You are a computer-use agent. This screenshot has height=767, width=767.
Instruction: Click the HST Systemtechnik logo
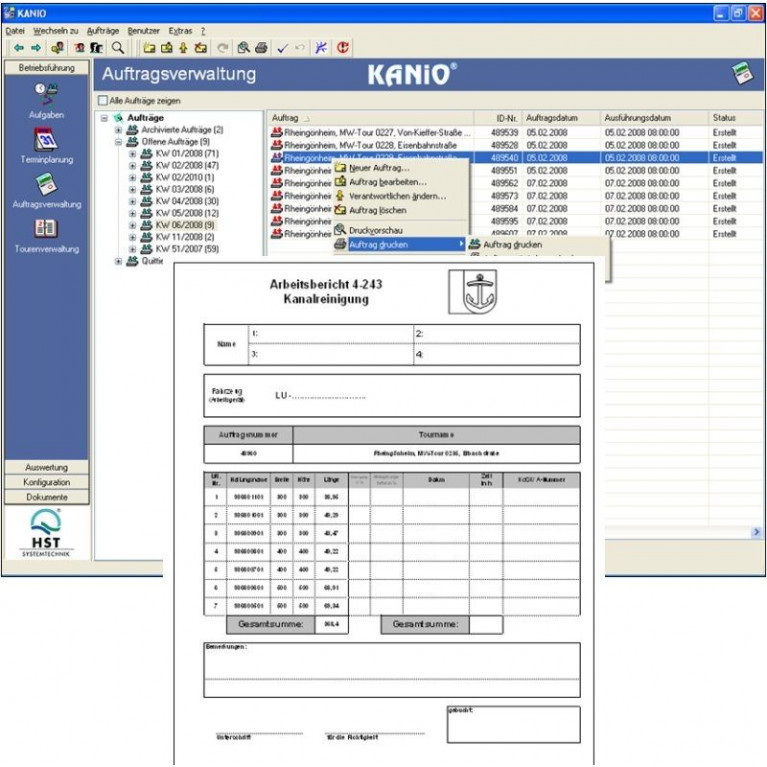(46, 533)
